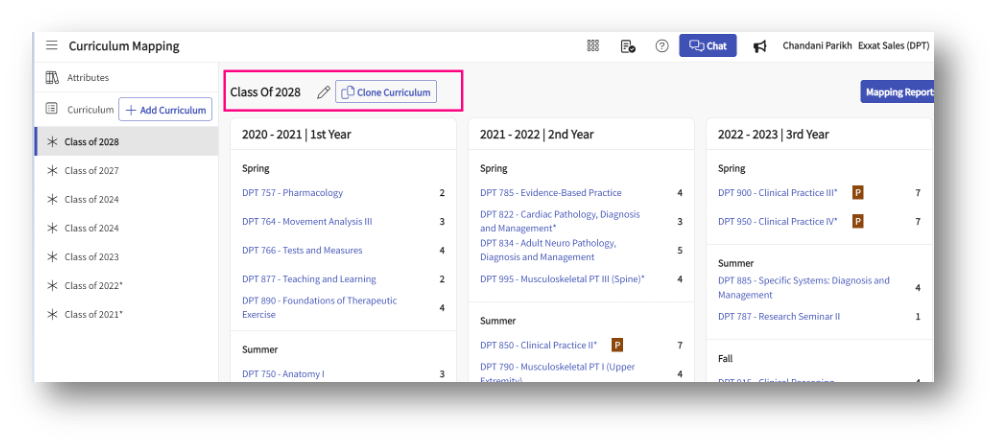Open the Chat button

708,46
